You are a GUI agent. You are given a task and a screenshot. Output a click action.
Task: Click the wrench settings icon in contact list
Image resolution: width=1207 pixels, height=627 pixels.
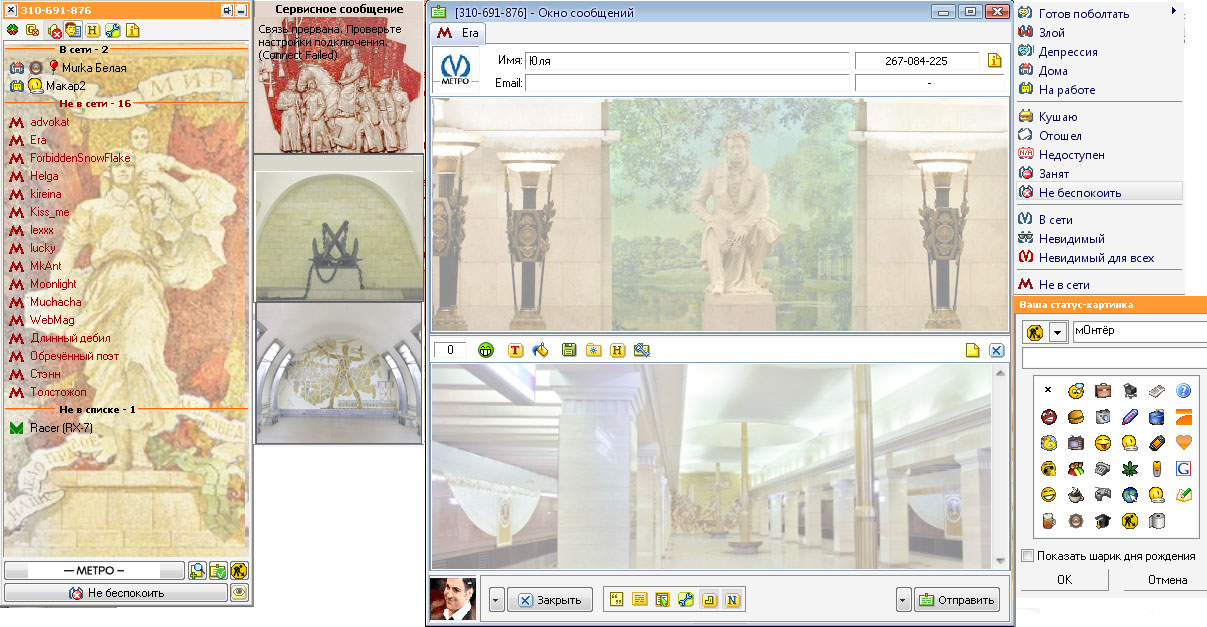pos(112,30)
